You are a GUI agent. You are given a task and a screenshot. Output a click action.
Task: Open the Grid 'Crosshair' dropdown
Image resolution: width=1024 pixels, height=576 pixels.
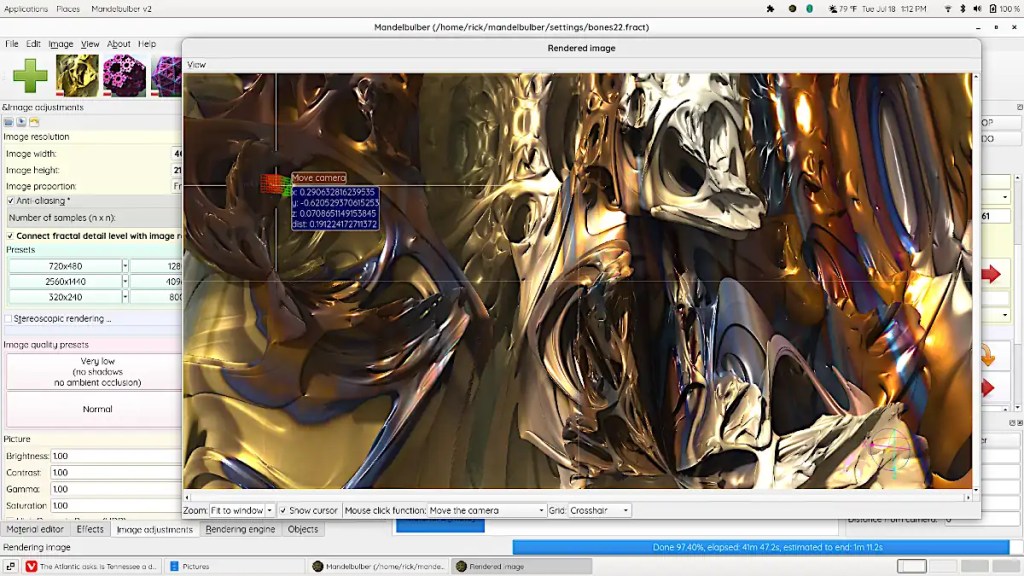[x=600, y=511]
